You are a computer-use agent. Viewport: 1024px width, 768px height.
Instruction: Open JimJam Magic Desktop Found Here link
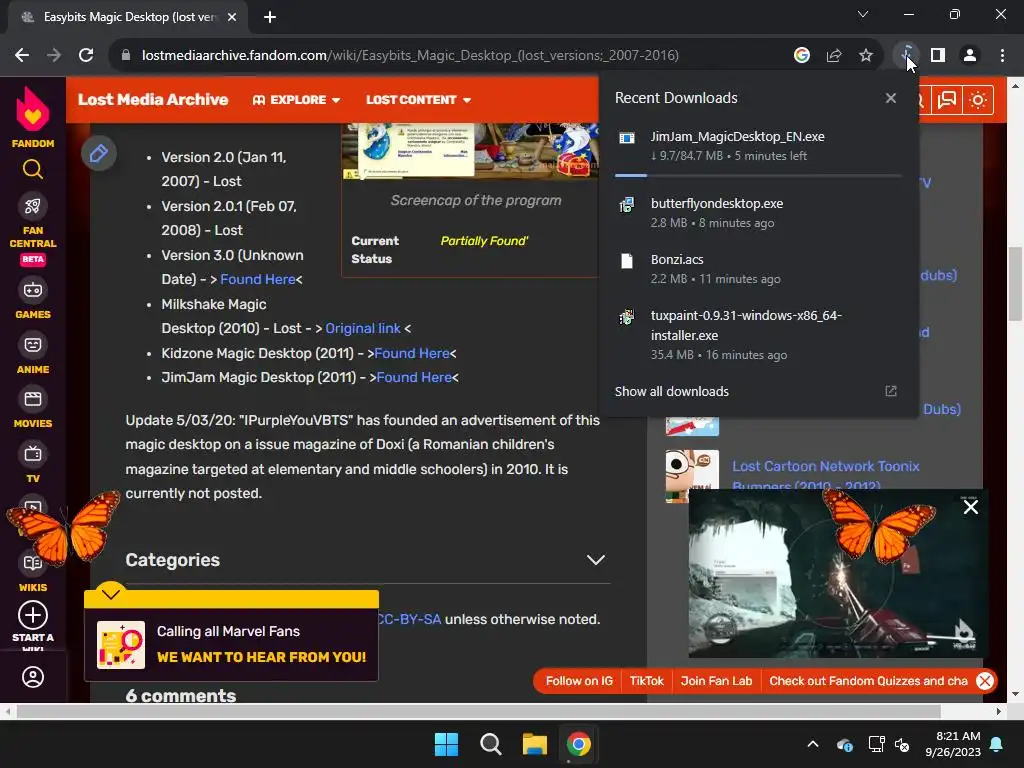[414, 377]
